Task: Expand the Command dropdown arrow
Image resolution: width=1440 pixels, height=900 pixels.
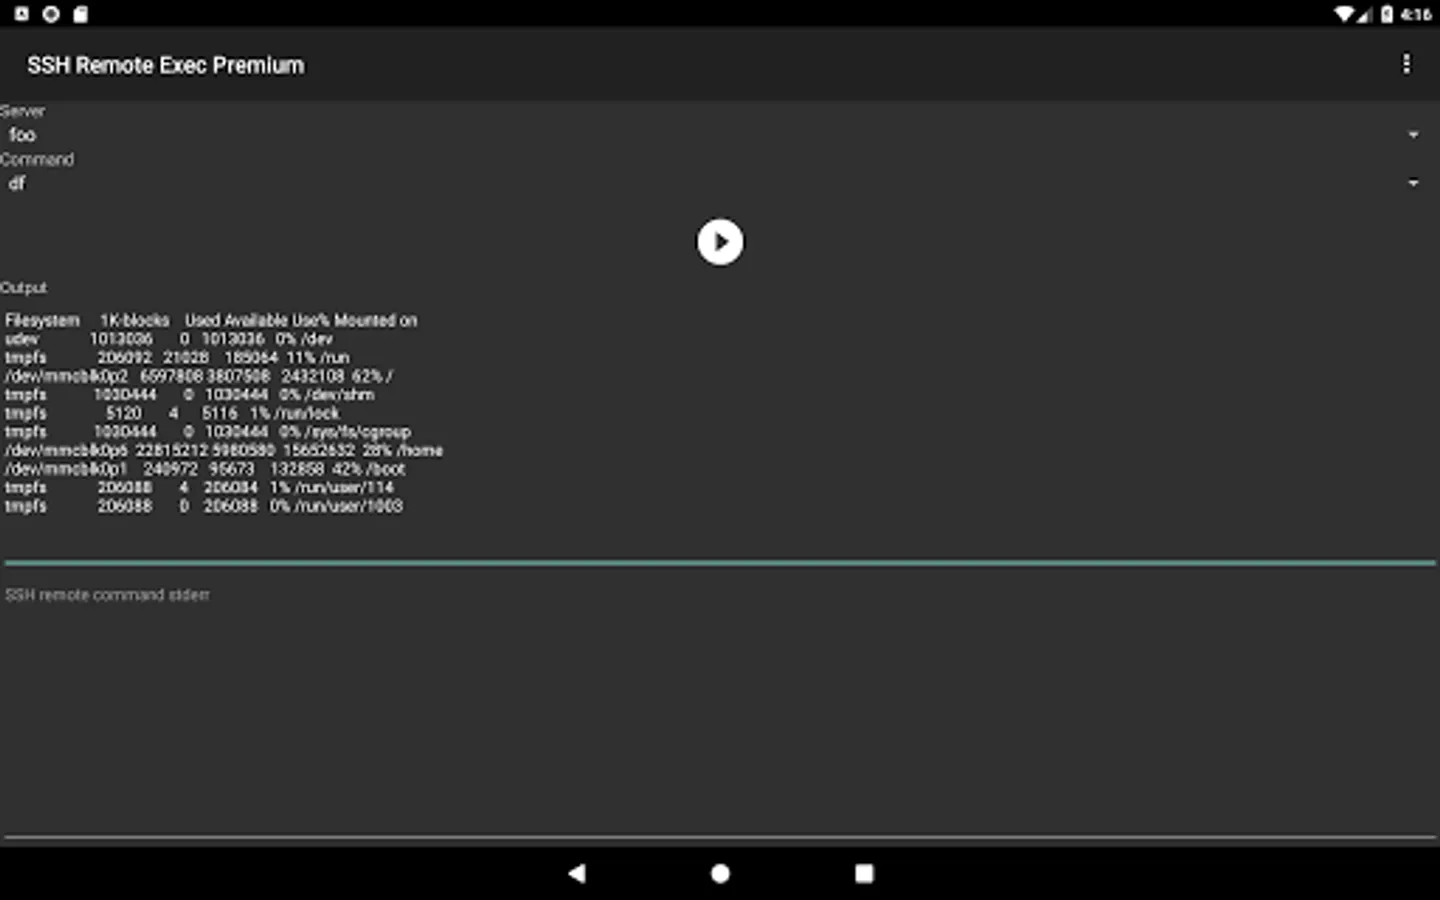Action: (1413, 183)
